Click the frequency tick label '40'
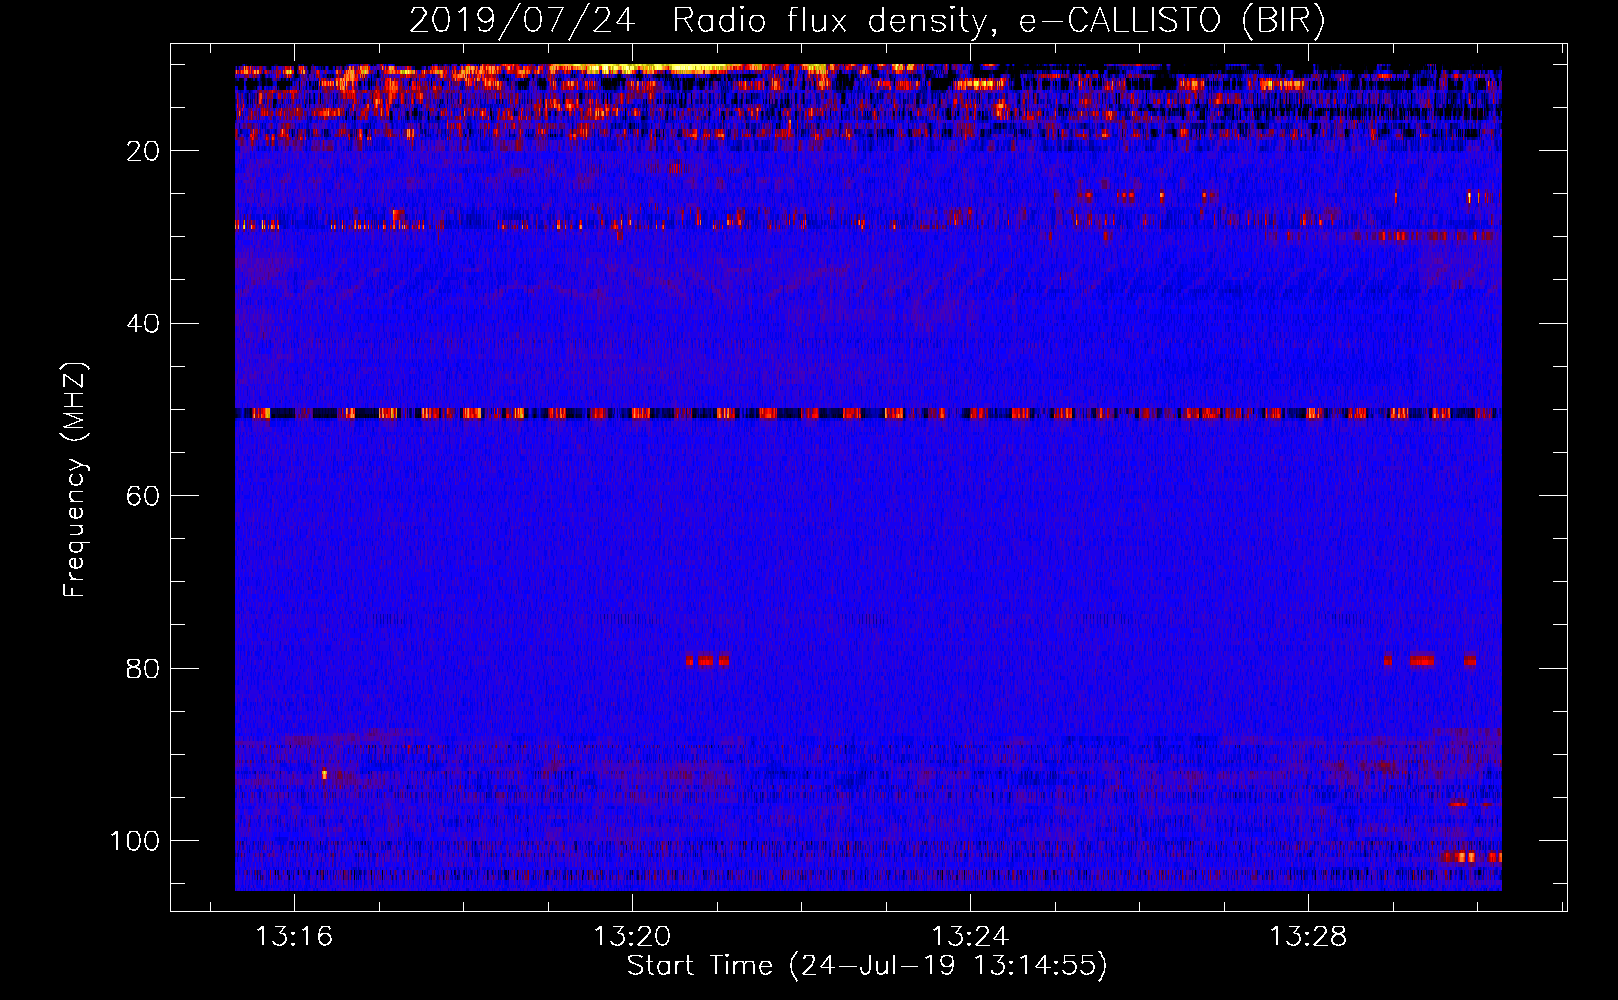Image resolution: width=1618 pixels, height=1000 pixels. (x=143, y=324)
